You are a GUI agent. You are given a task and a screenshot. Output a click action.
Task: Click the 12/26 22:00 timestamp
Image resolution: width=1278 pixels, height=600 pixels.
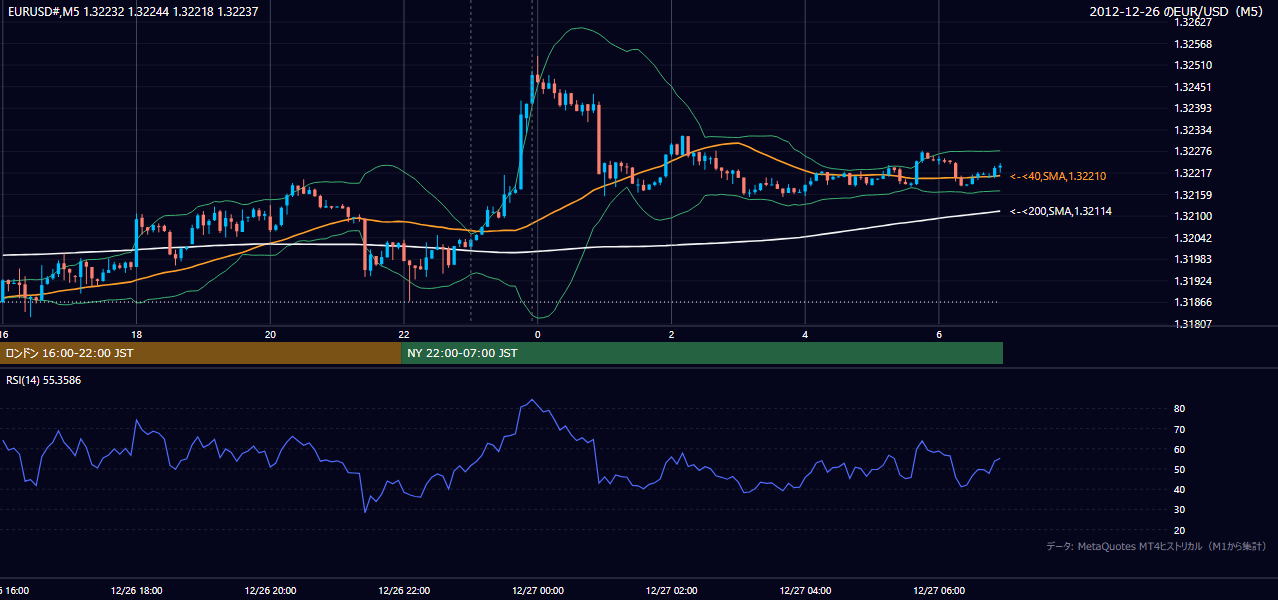tap(404, 590)
